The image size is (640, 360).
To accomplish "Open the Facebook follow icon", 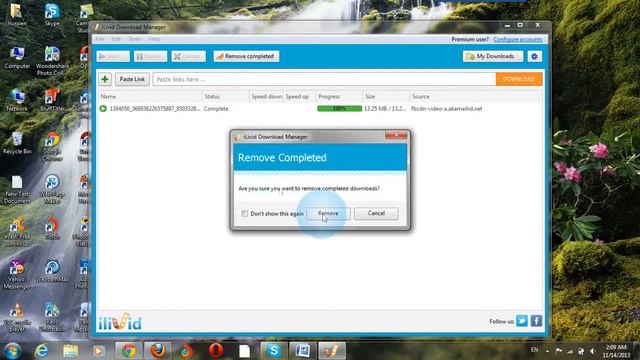I will pos(536,321).
